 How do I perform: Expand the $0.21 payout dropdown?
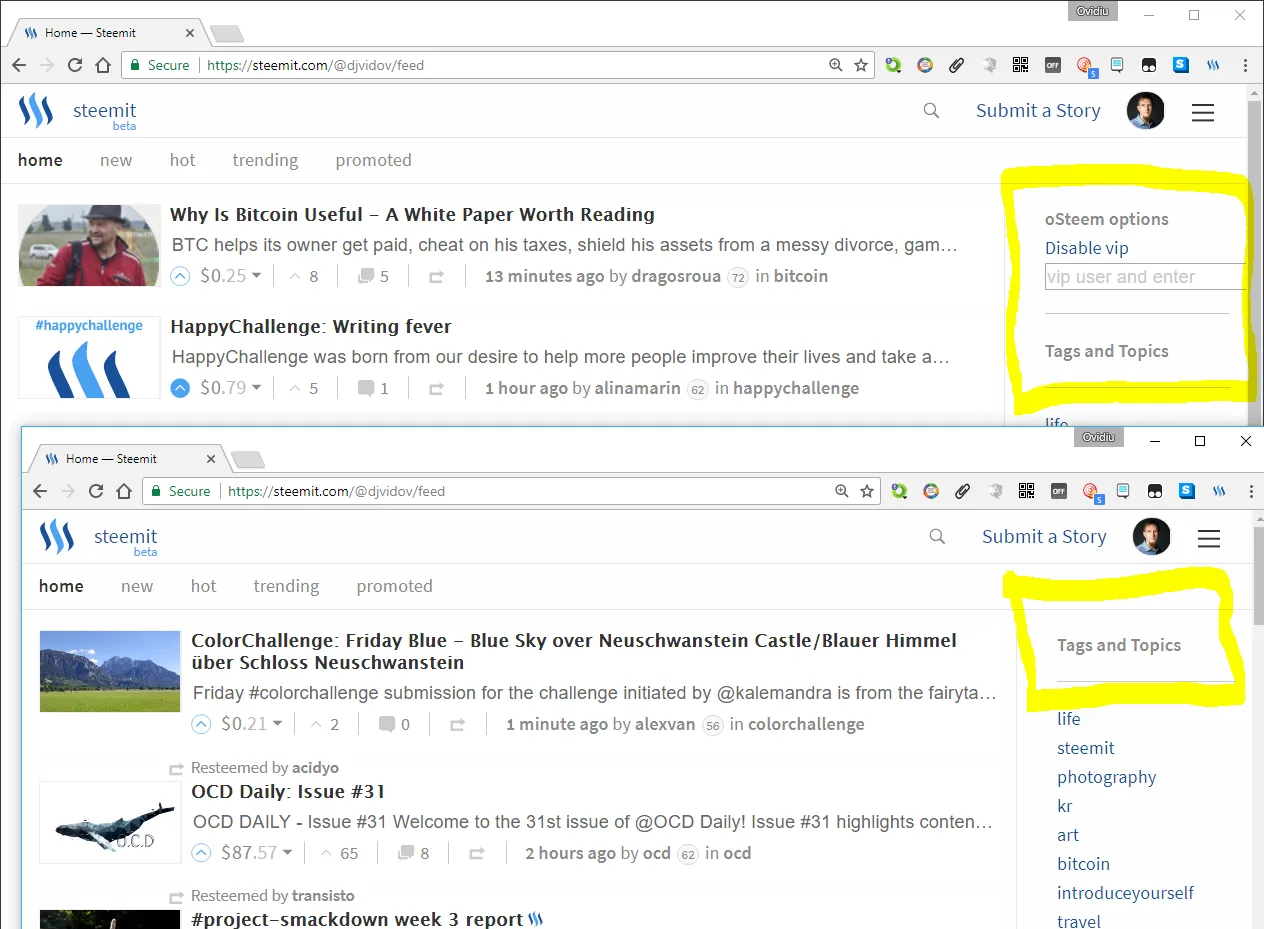[x=277, y=724]
